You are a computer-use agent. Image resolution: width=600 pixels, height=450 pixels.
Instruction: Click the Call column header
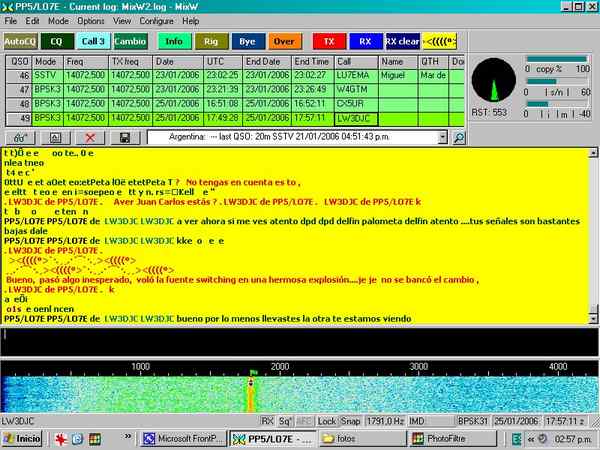coord(356,62)
